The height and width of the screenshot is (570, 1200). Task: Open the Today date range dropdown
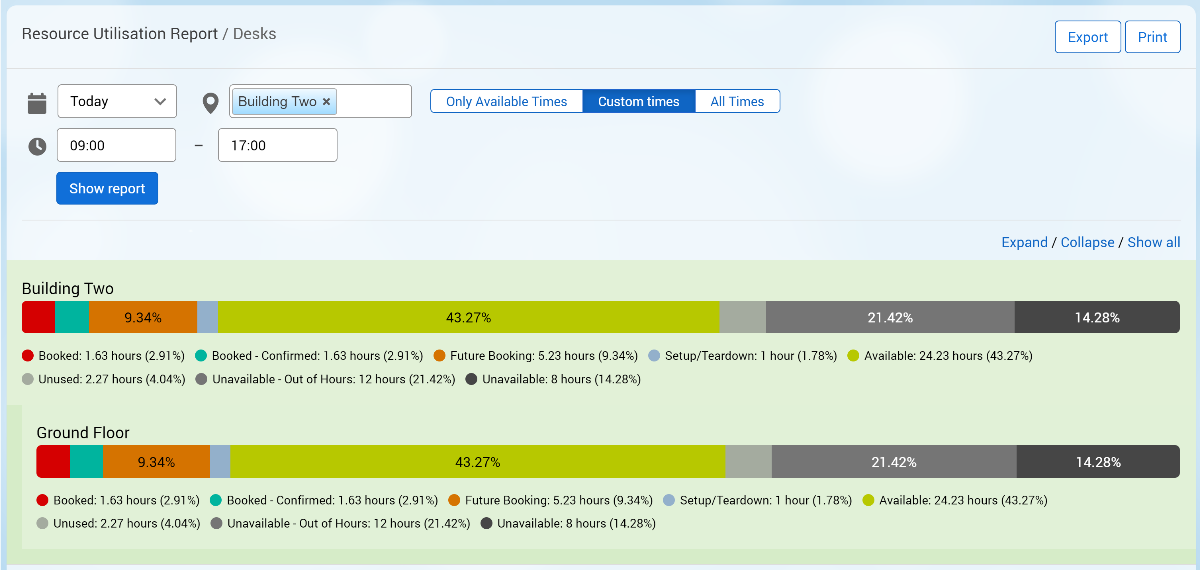coord(117,101)
